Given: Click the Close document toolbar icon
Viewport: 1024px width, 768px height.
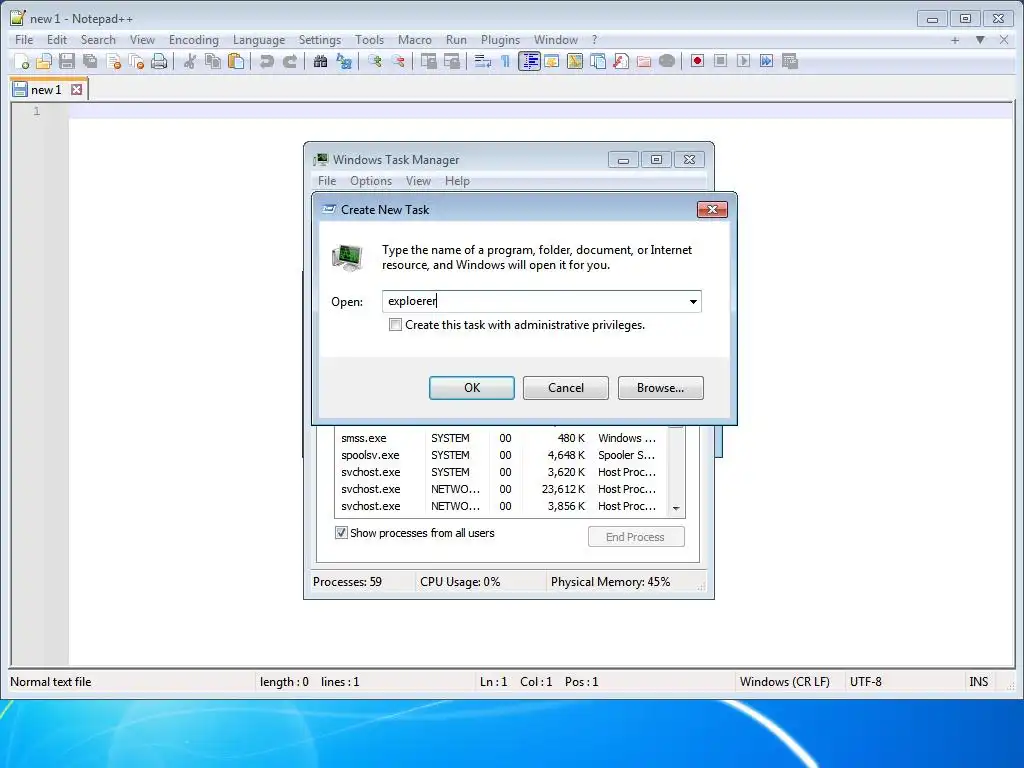Looking at the screenshot, I should (x=114, y=61).
